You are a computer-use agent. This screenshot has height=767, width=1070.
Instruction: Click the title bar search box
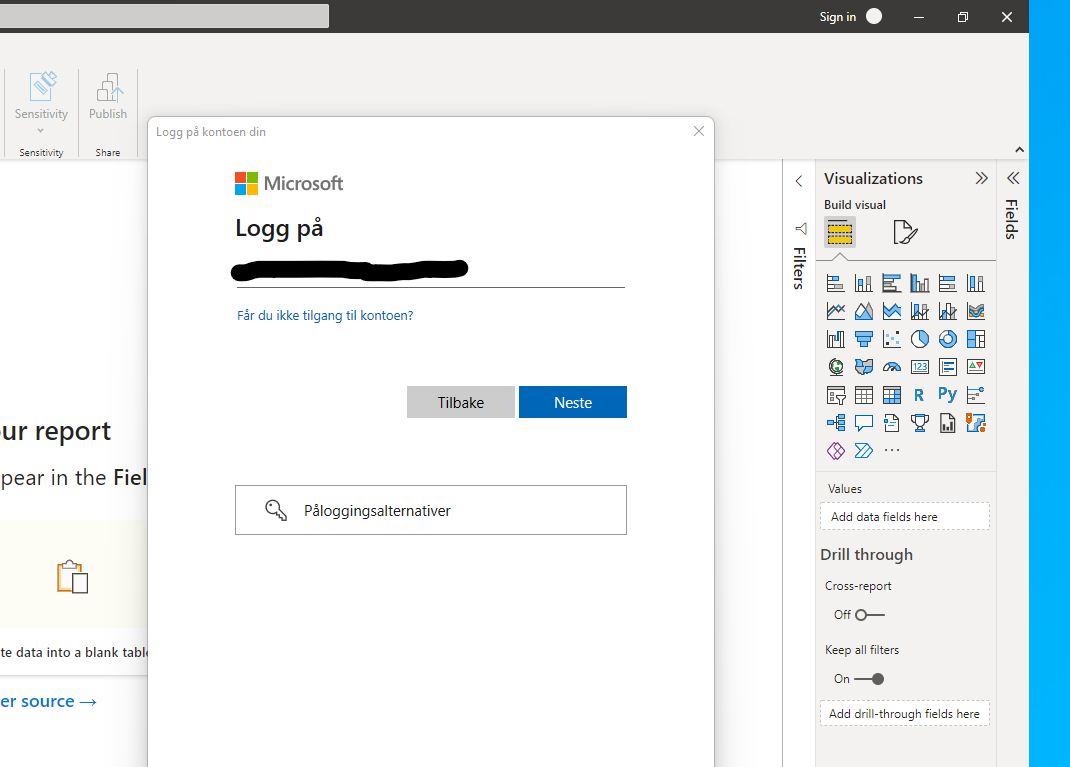click(164, 16)
